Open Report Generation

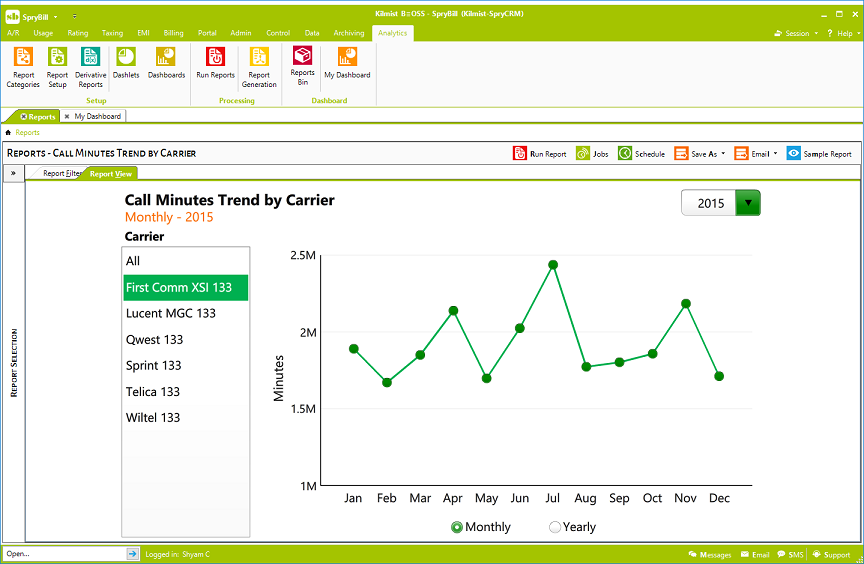coord(259,67)
